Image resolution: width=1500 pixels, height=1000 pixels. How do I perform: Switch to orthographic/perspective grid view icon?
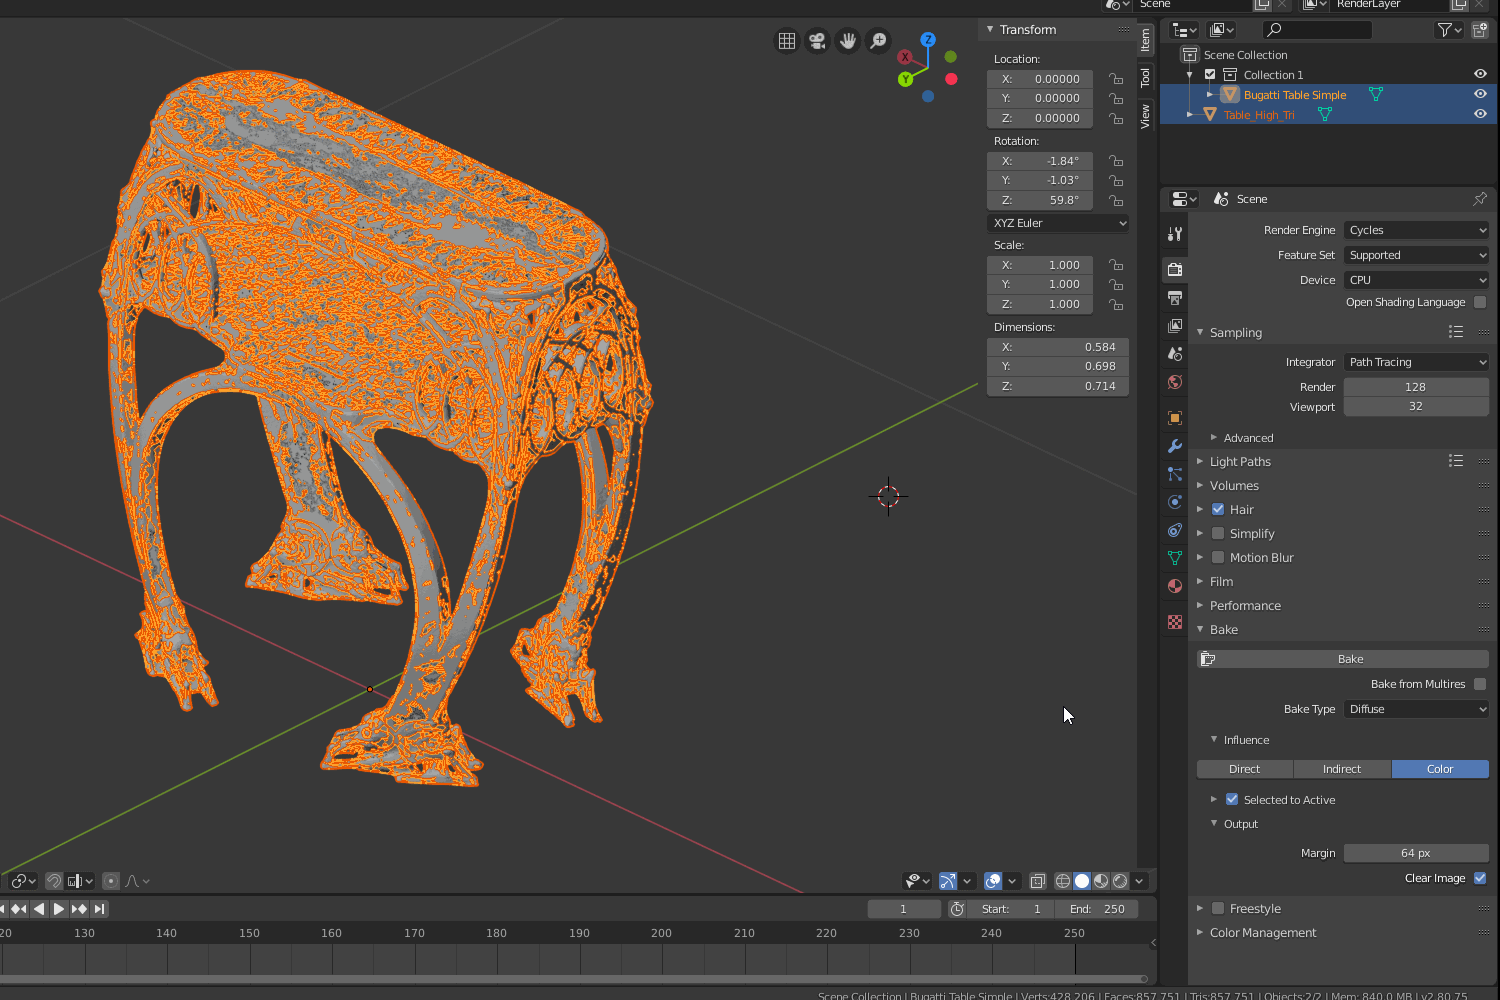click(x=787, y=41)
